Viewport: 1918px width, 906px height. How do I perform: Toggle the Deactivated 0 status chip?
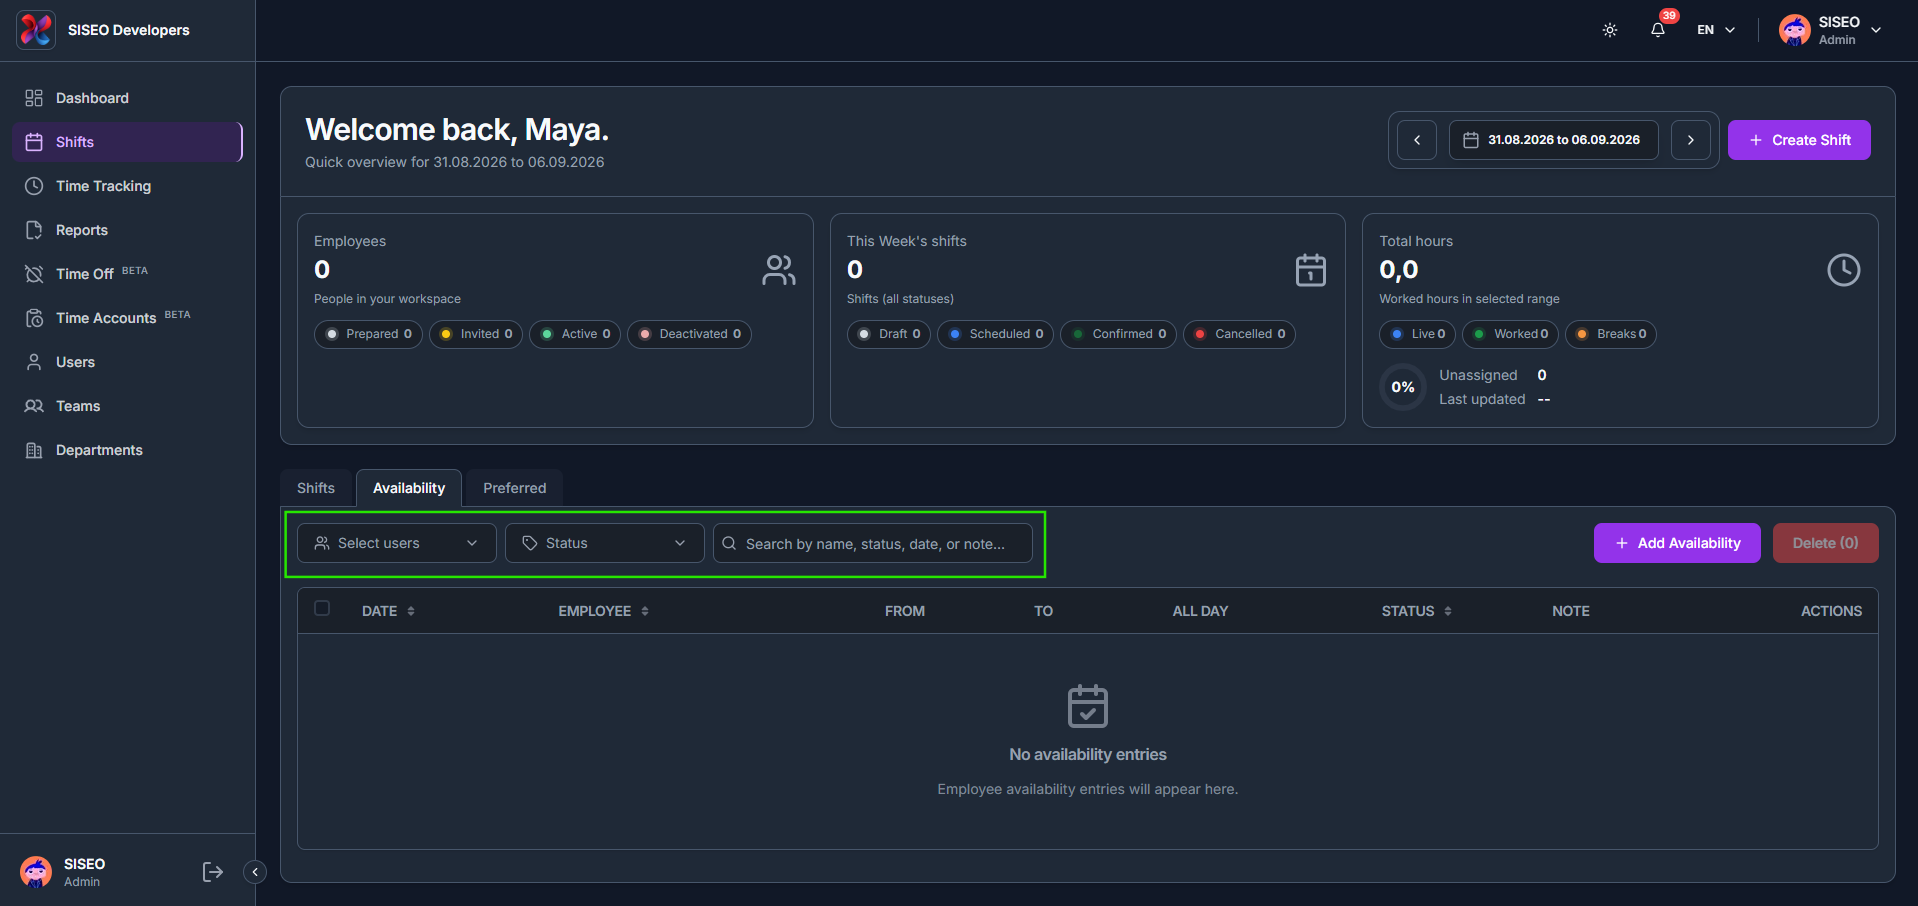[x=690, y=334]
